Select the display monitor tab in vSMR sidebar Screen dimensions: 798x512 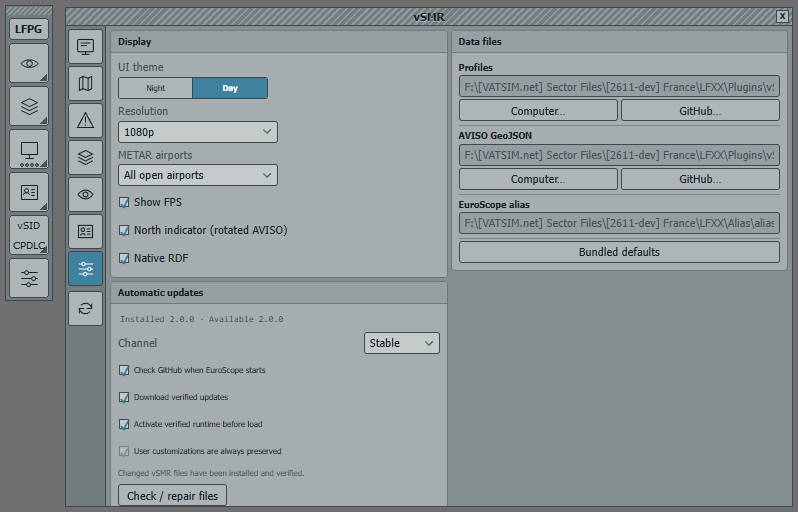pyautogui.click(x=86, y=47)
